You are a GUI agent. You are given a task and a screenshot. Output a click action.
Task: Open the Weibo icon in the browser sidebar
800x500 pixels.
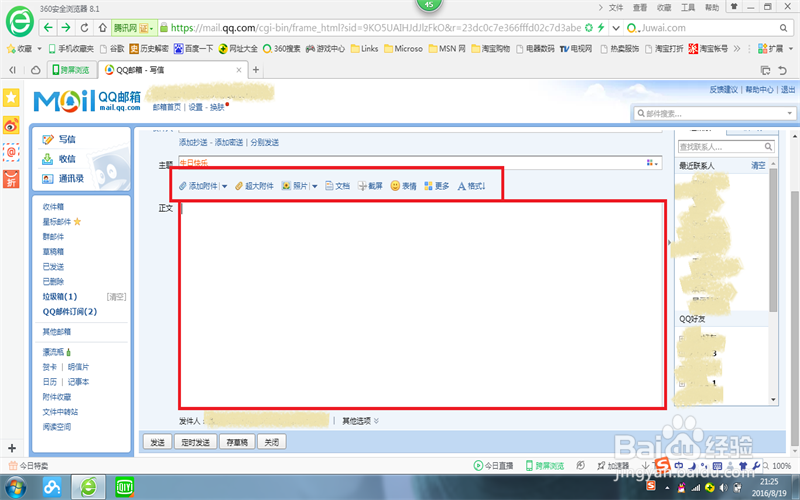11,124
